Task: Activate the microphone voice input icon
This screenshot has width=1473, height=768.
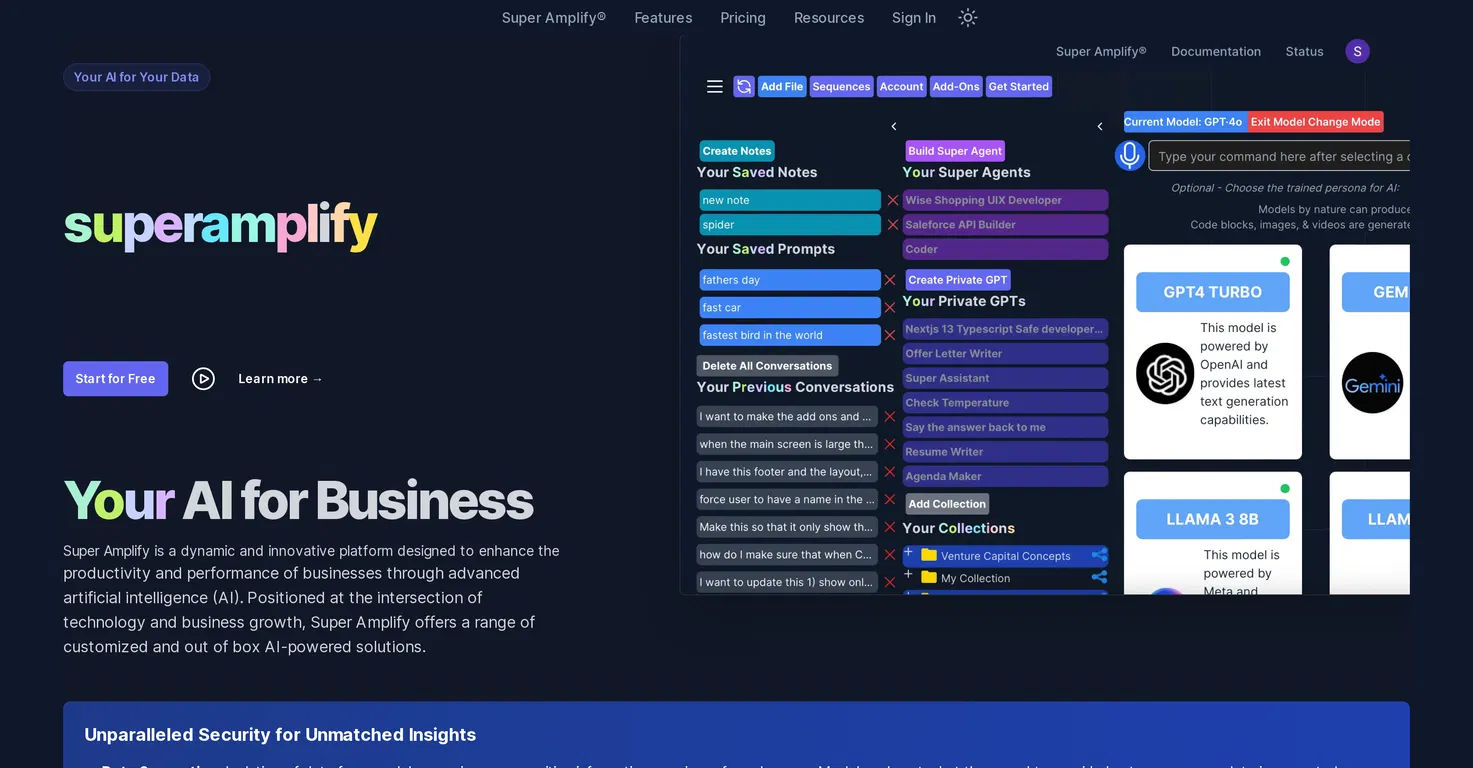Action: click(x=1130, y=155)
